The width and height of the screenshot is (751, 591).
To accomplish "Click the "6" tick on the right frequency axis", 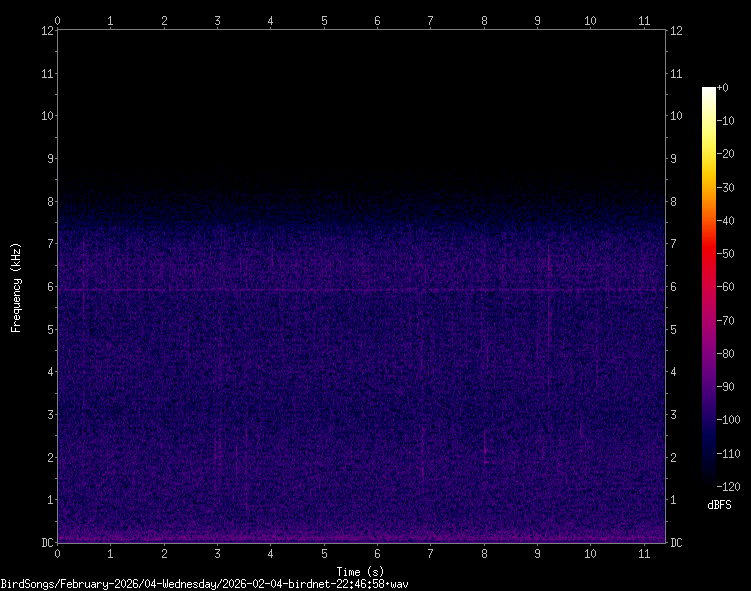I will 674,287.
